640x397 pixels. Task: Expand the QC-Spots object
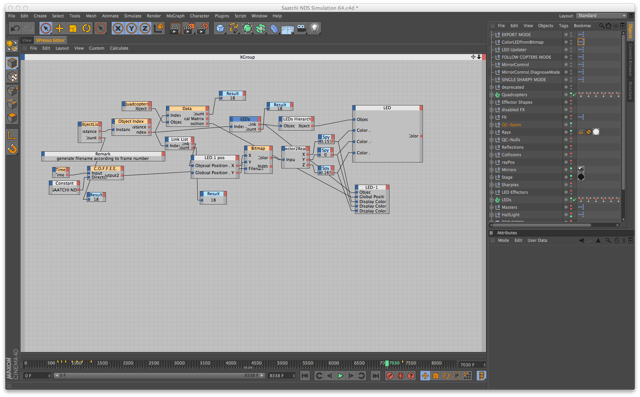point(491,125)
